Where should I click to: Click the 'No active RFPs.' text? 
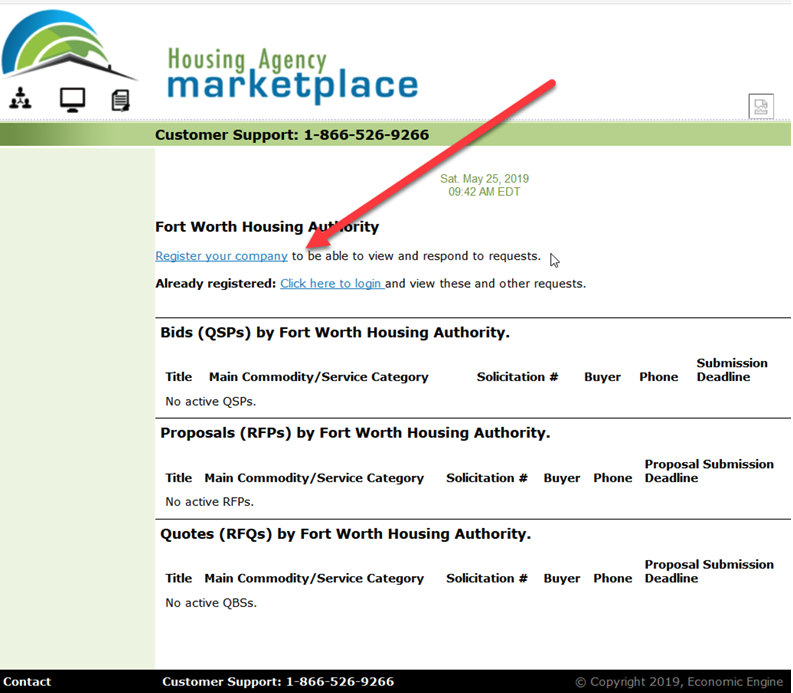click(x=209, y=502)
